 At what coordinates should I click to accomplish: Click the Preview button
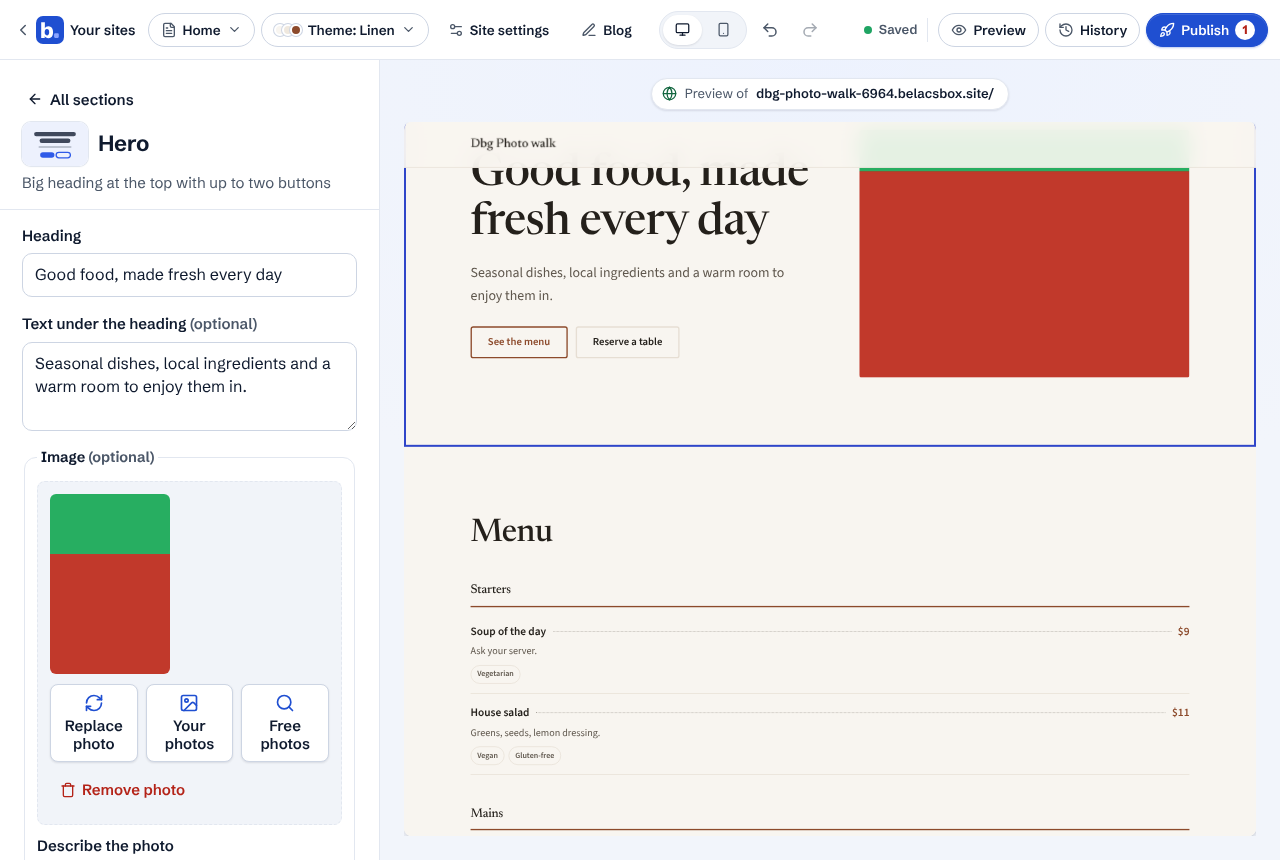tap(988, 30)
